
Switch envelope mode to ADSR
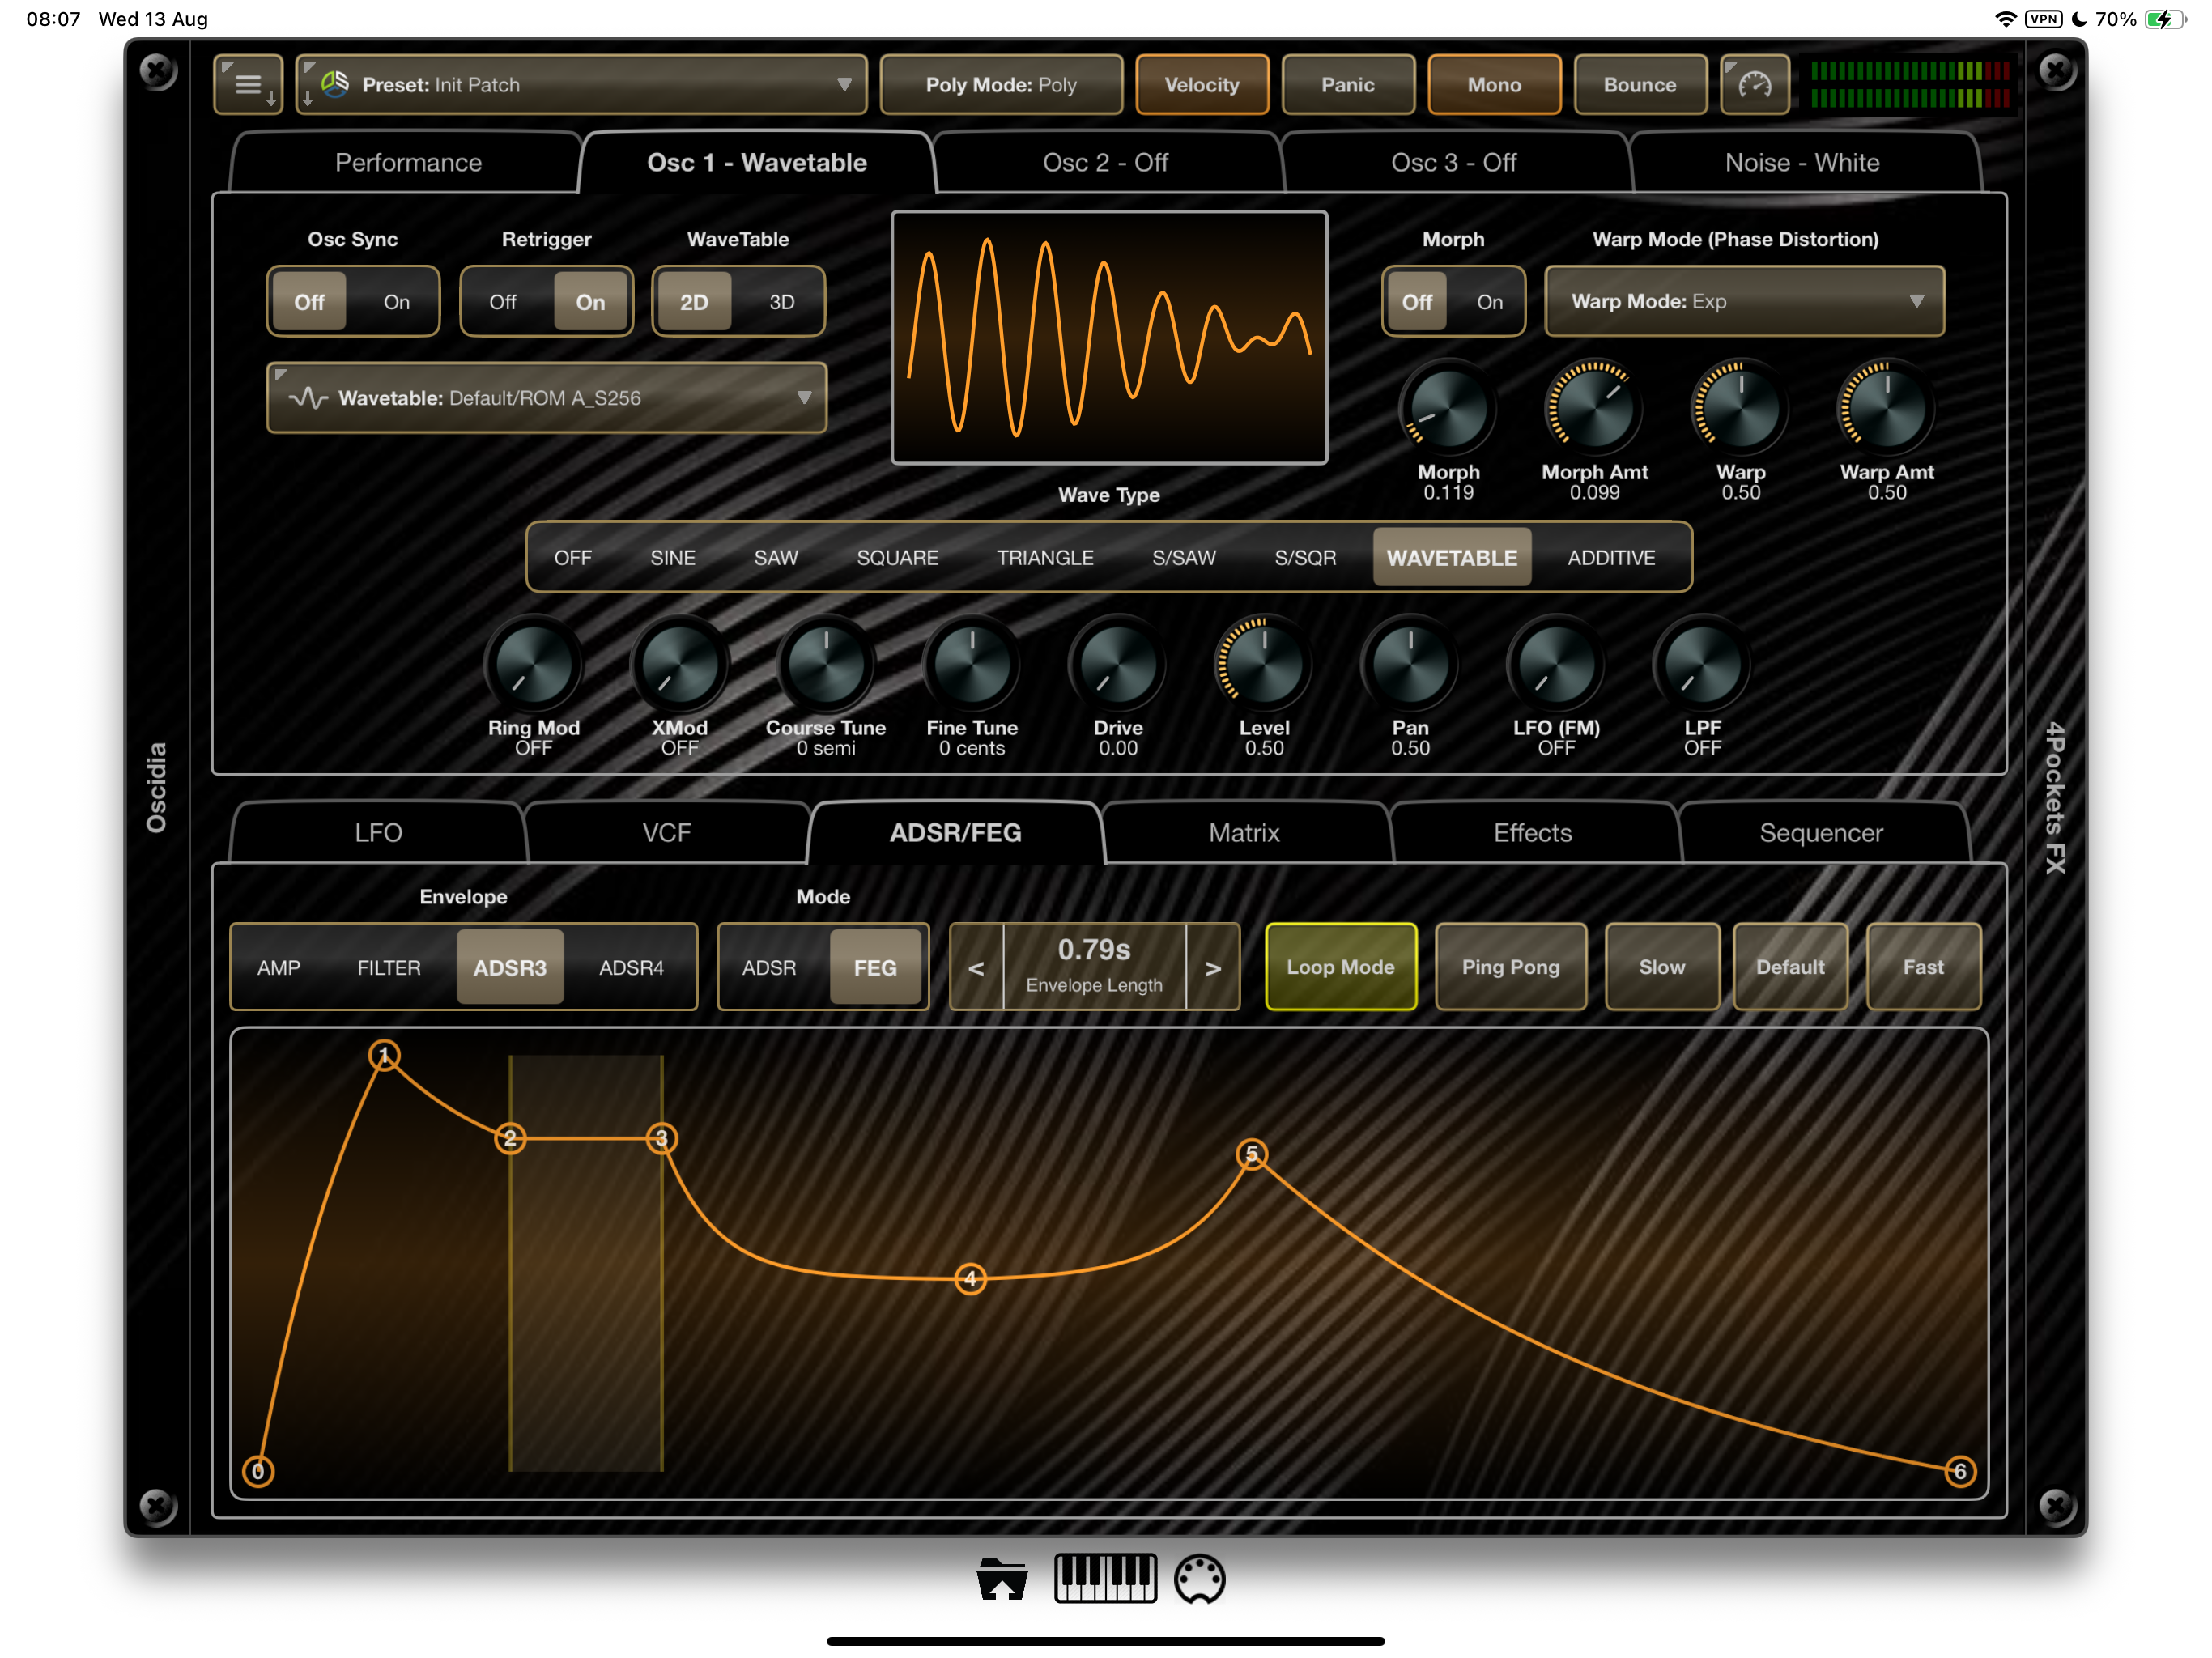tap(769, 968)
